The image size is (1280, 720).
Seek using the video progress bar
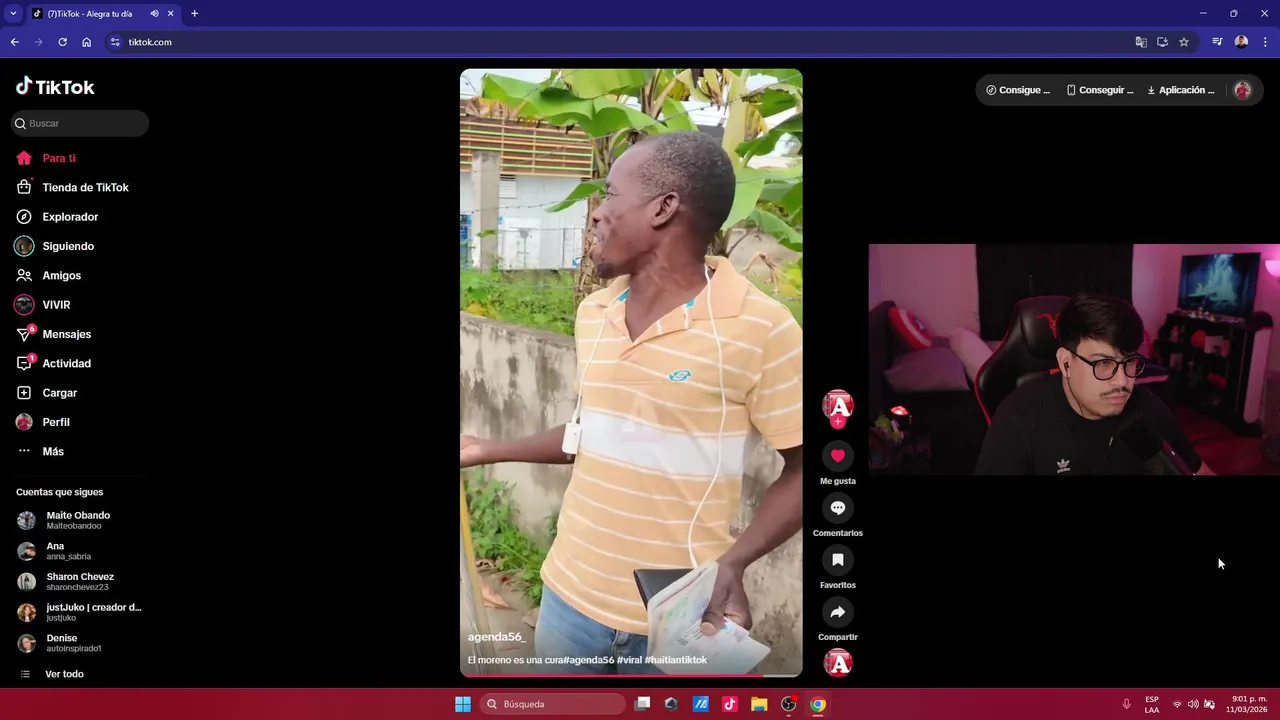[631, 675]
